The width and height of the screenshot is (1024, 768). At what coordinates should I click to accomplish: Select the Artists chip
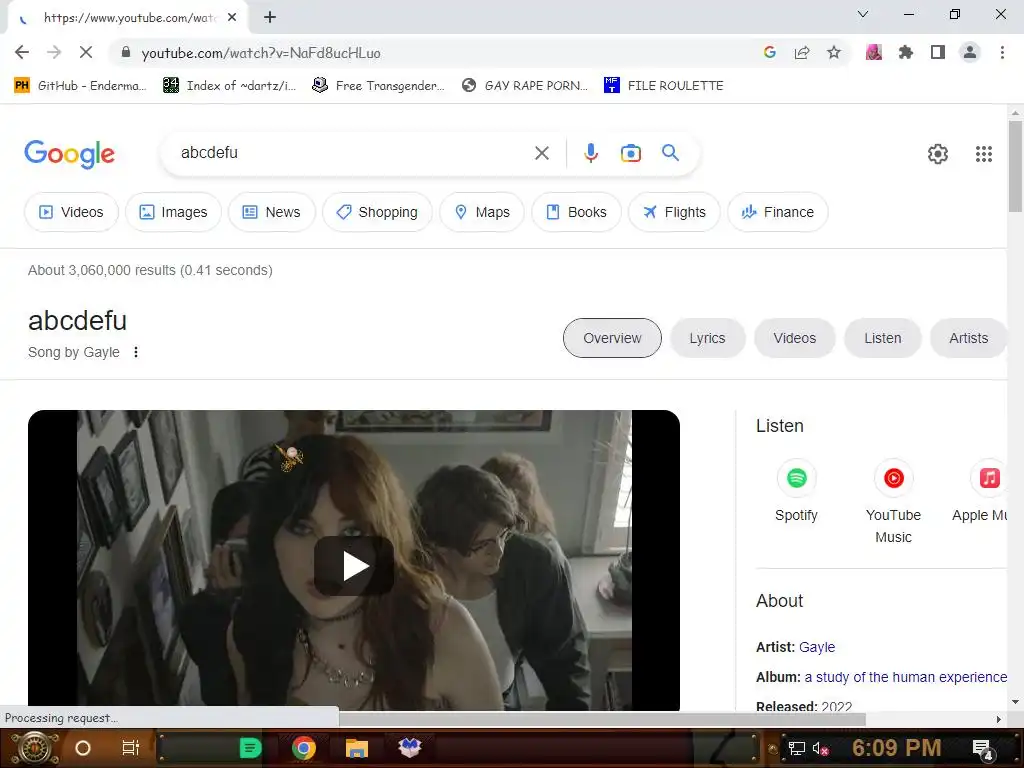pyautogui.click(x=968, y=338)
